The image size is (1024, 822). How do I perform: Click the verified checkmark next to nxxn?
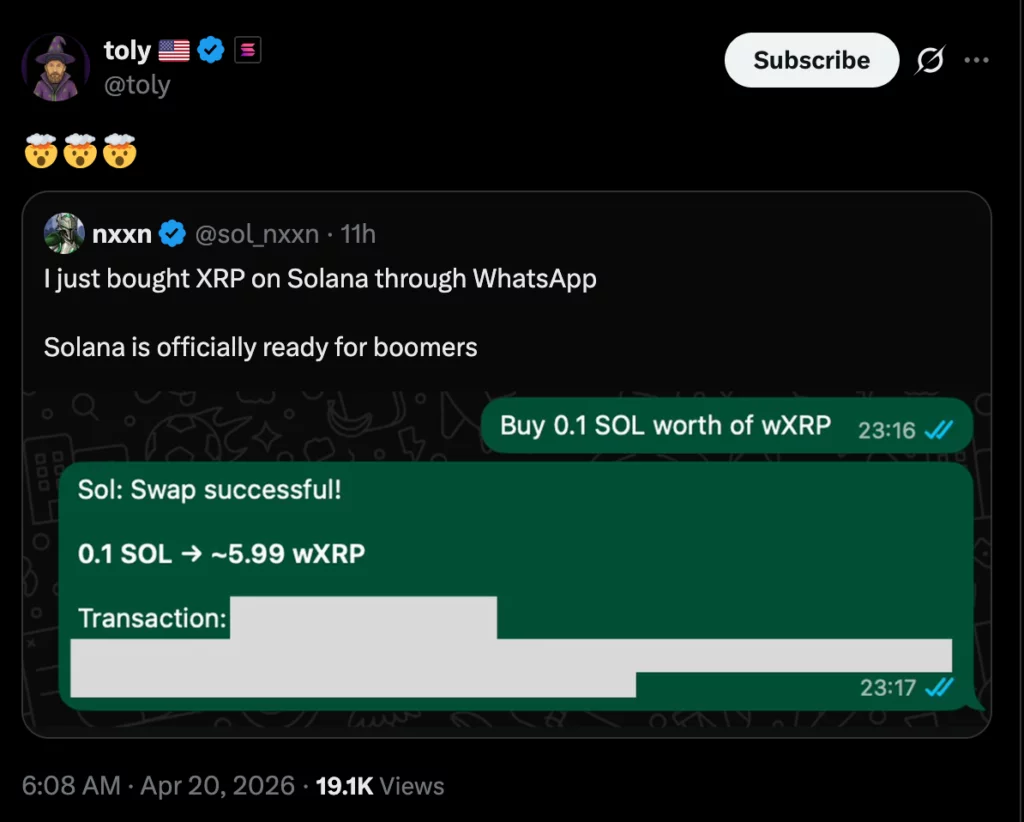[x=172, y=233]
